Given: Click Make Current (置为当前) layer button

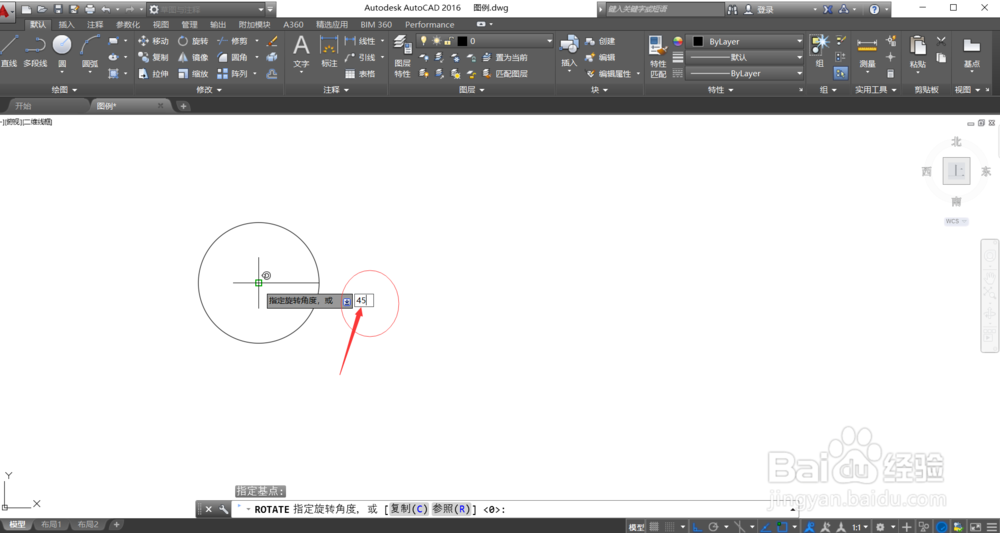Looking at the screenshot, I should coord(505,57).
